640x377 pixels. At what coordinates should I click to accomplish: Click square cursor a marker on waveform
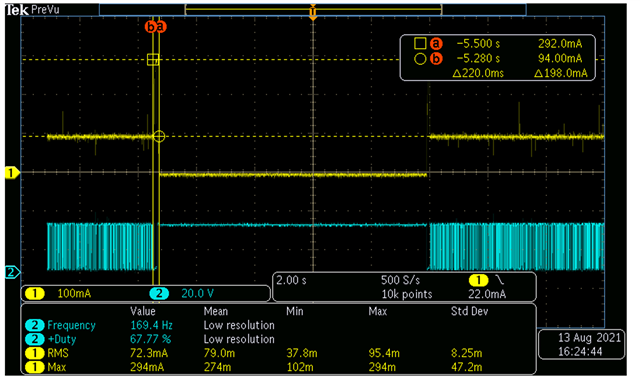tap(153, 60)
